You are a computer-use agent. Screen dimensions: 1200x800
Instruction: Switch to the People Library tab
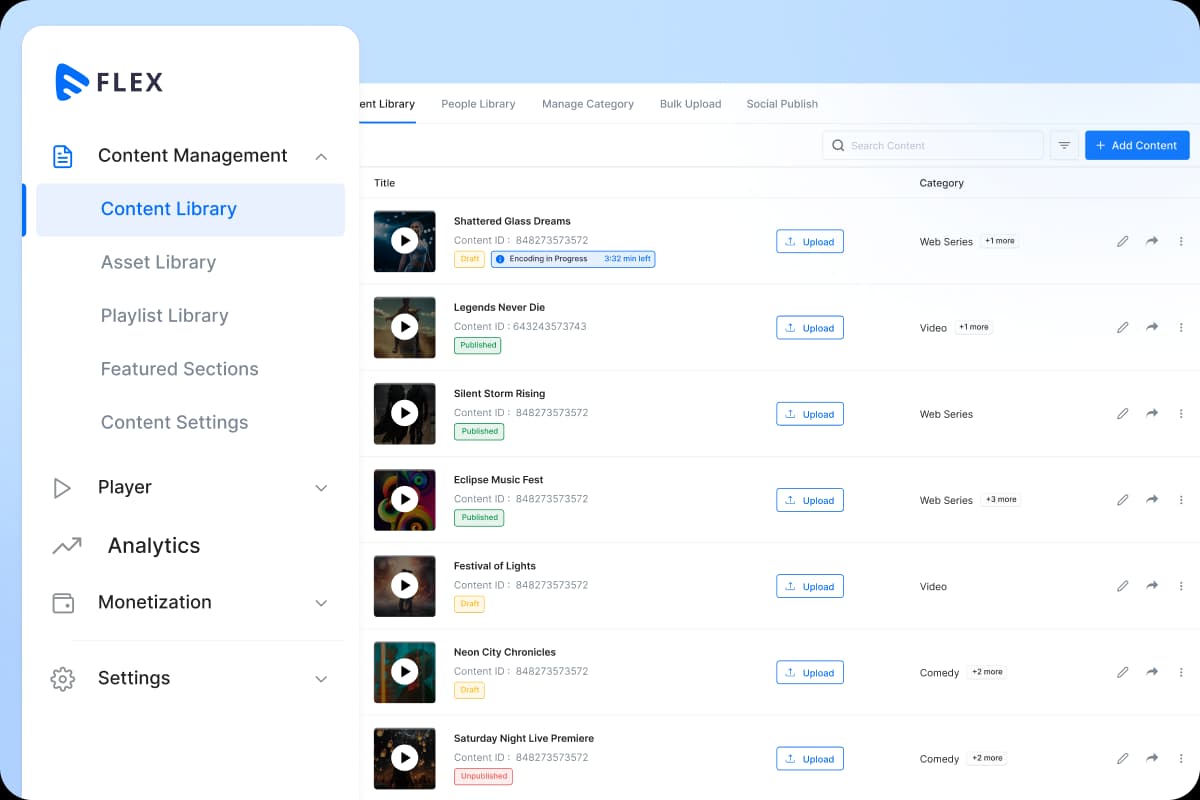[478, 104]
